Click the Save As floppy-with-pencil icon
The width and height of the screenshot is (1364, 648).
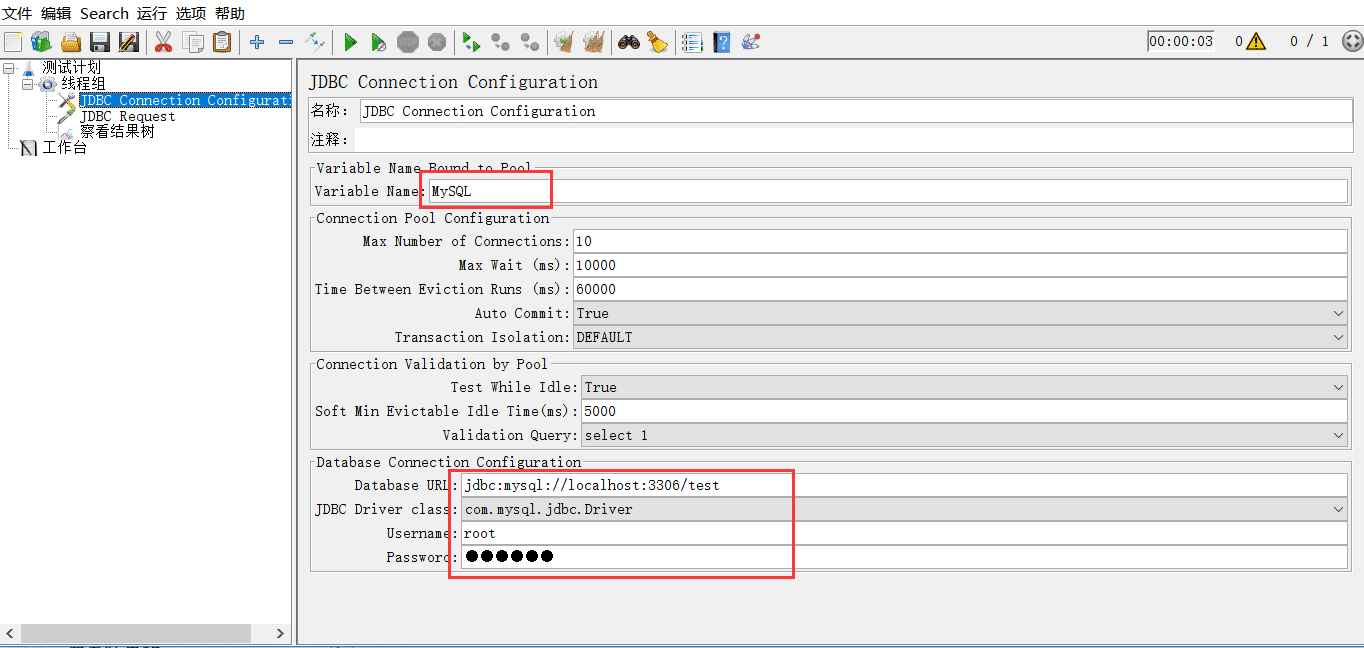(x=129, y=42)
